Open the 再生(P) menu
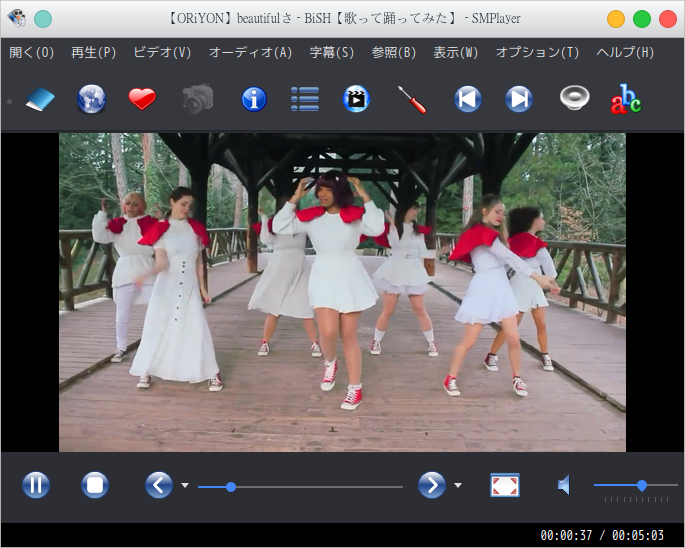Screen dimensions: 685x548 click(x=93, y=52)
